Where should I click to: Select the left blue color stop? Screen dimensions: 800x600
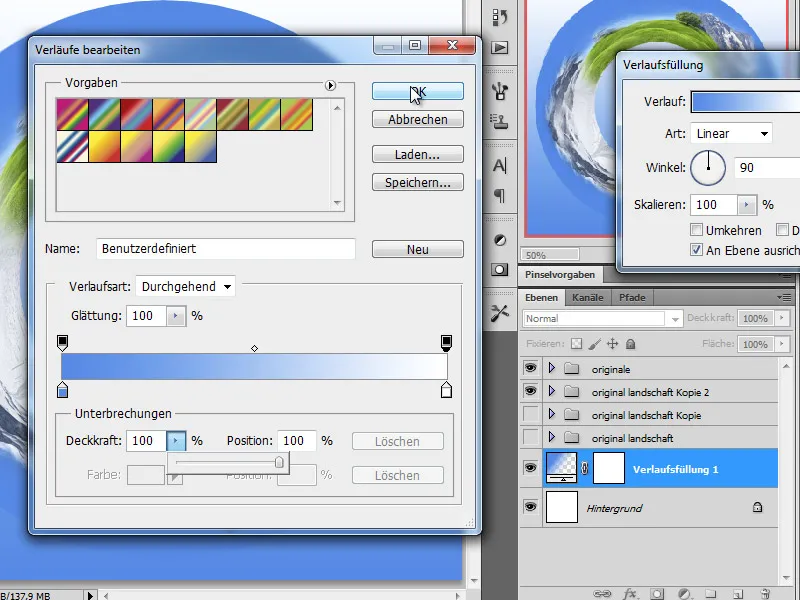click(62, 389)
